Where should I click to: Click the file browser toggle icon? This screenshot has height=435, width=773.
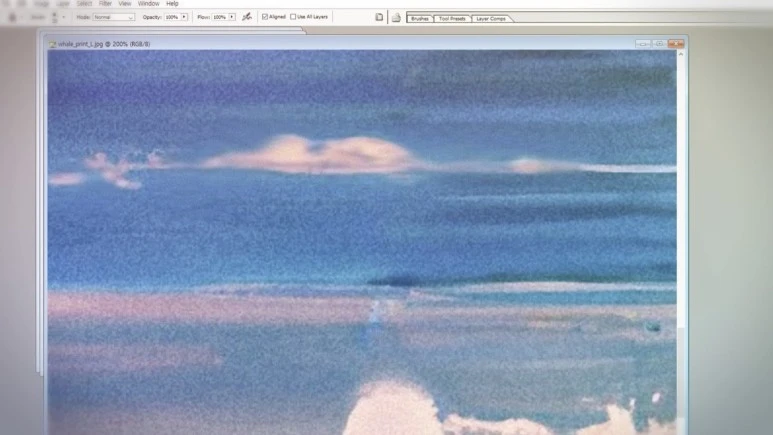pos(379,17)
